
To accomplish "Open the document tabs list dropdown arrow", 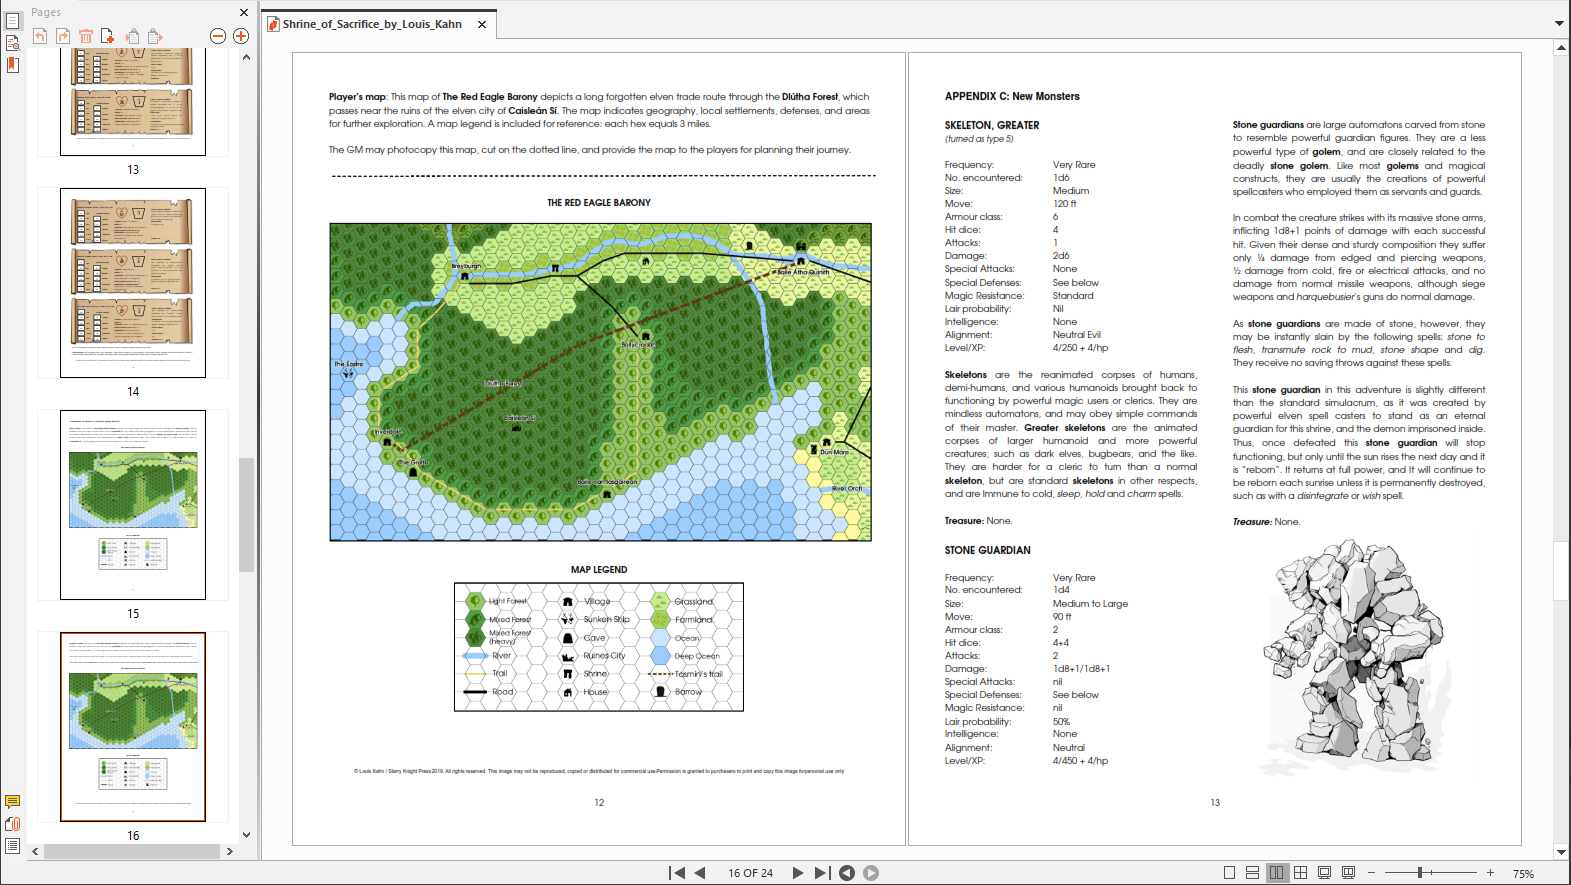I will (1559, 23).
